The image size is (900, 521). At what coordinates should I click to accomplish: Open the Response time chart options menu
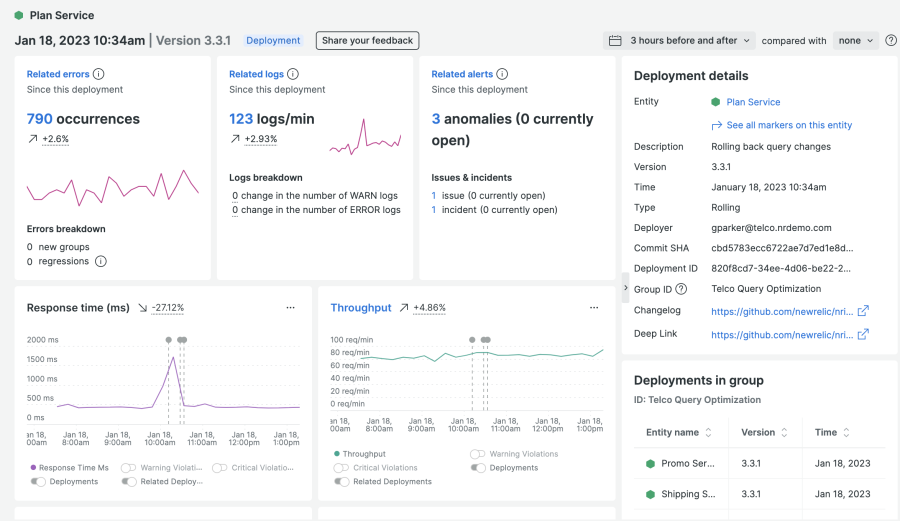click(290, 308)
